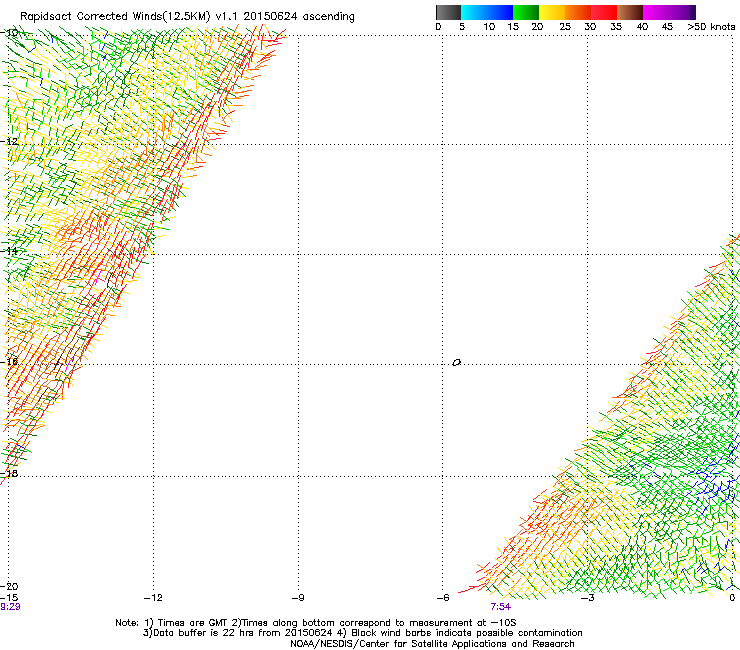Viewport: 740px width, 650px height.
Task: Click the legend value '45' under color bar
Action: [667, 27]
